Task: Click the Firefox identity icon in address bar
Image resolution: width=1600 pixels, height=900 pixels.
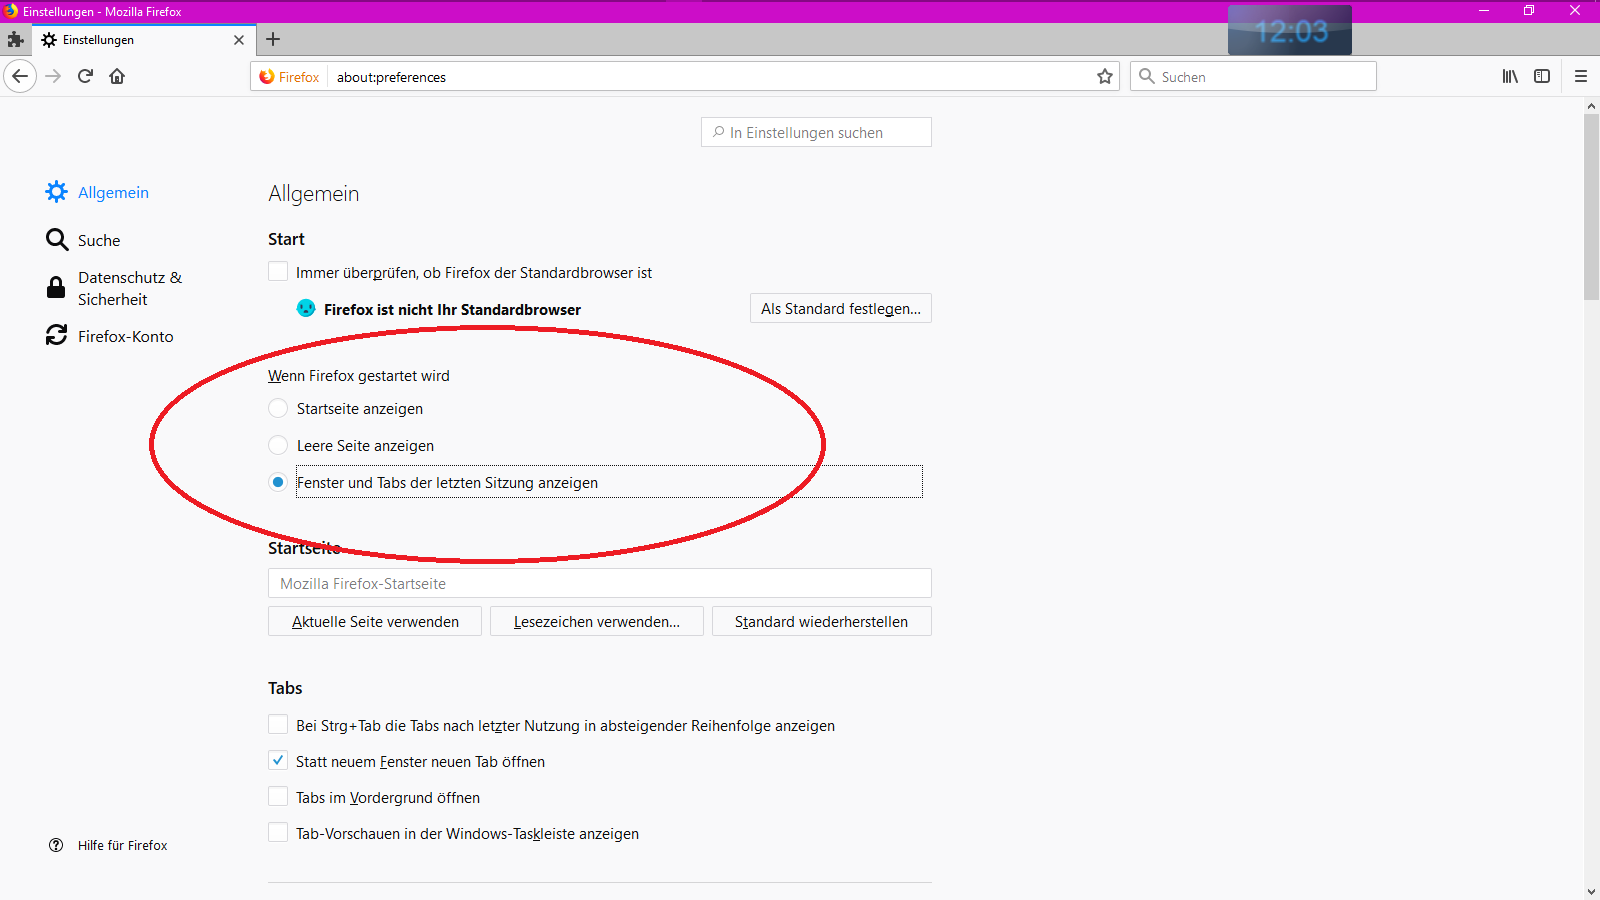Action: pyautogui.click(x=267, y=77)
